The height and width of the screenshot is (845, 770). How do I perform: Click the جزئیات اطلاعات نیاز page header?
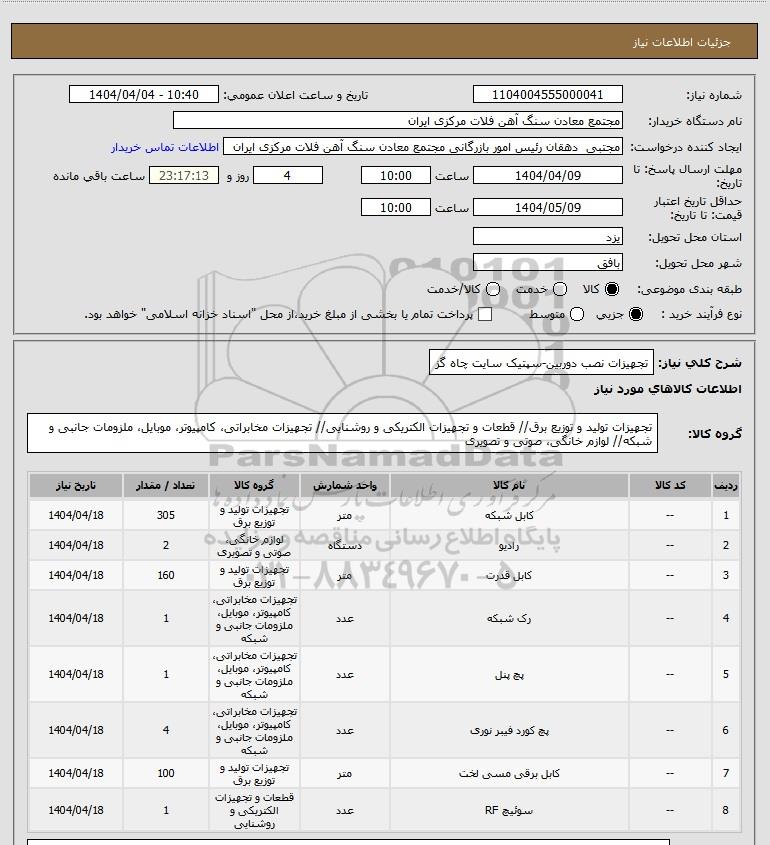[x=681, y=42]
